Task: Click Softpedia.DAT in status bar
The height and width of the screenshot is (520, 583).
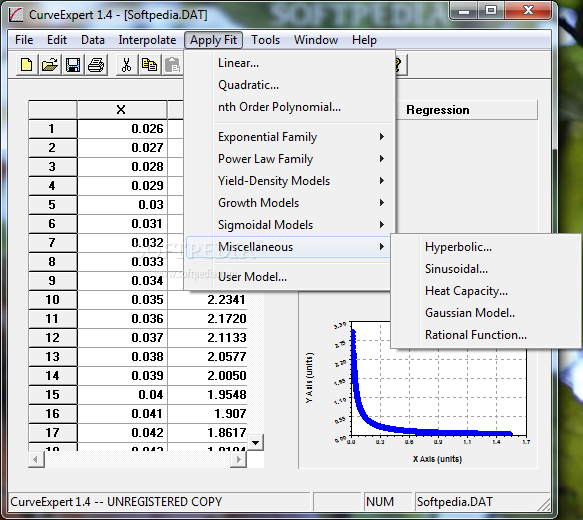Action: pyautogui.click(x=454, y=502)
